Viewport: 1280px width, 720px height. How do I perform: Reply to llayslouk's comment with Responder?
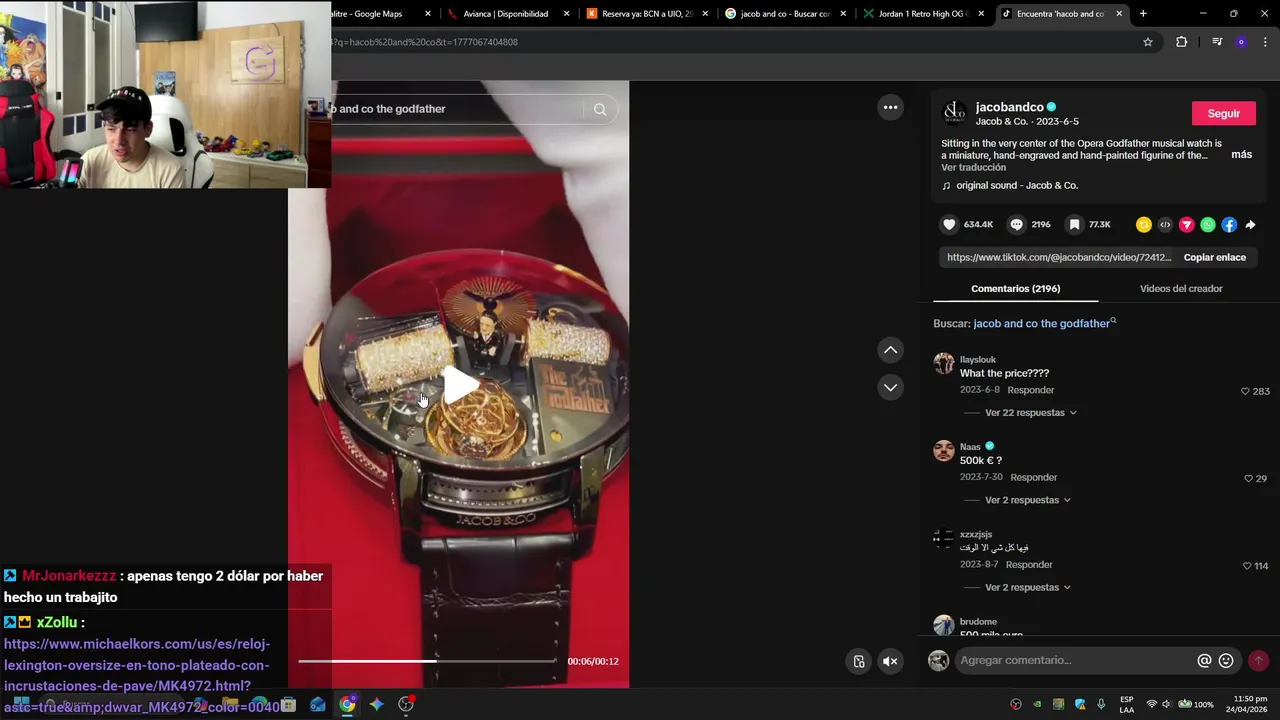coord(1030,390)
